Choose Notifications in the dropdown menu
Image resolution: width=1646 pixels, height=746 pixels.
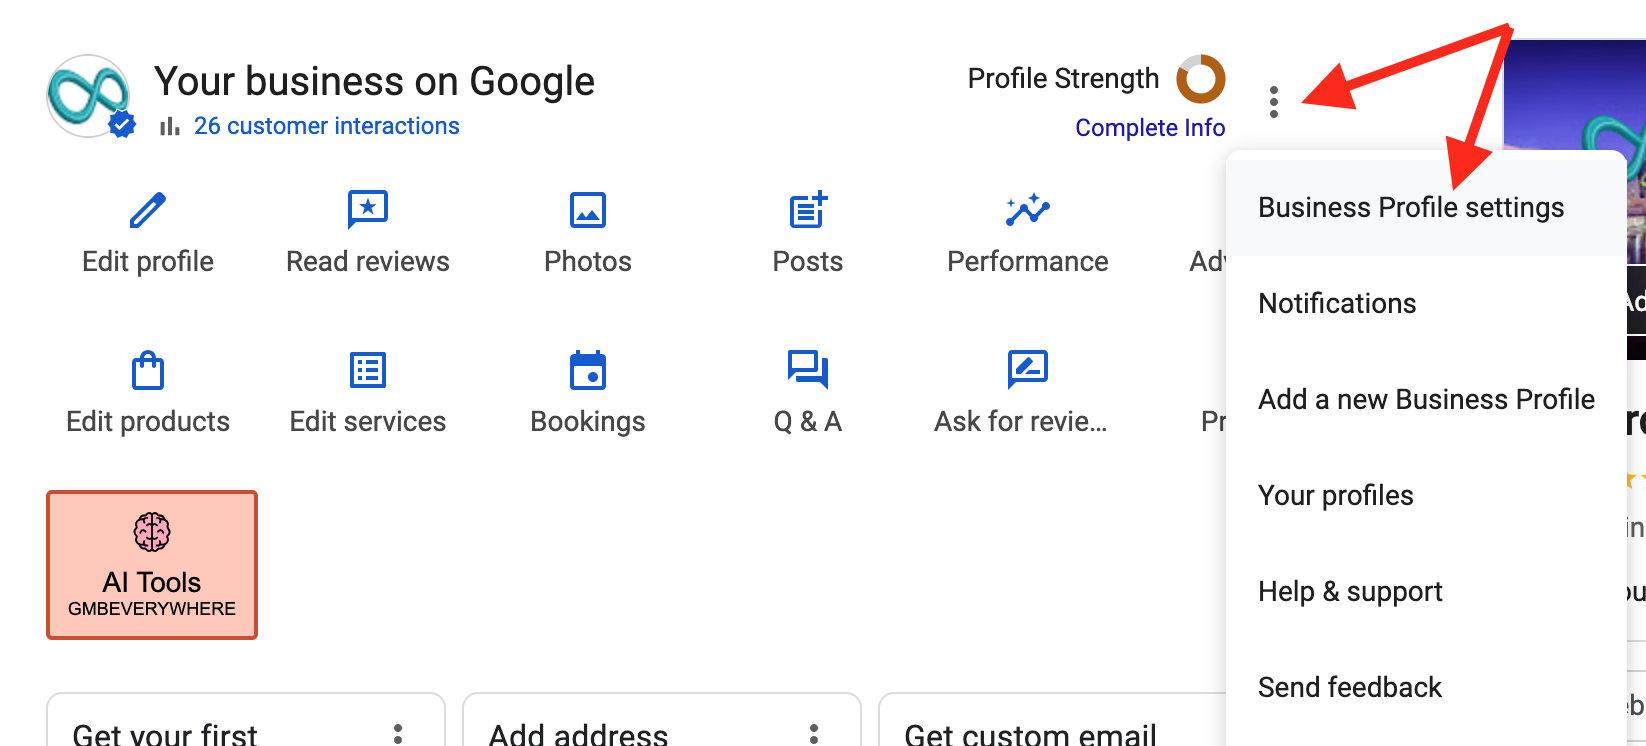pos(1337,303)
